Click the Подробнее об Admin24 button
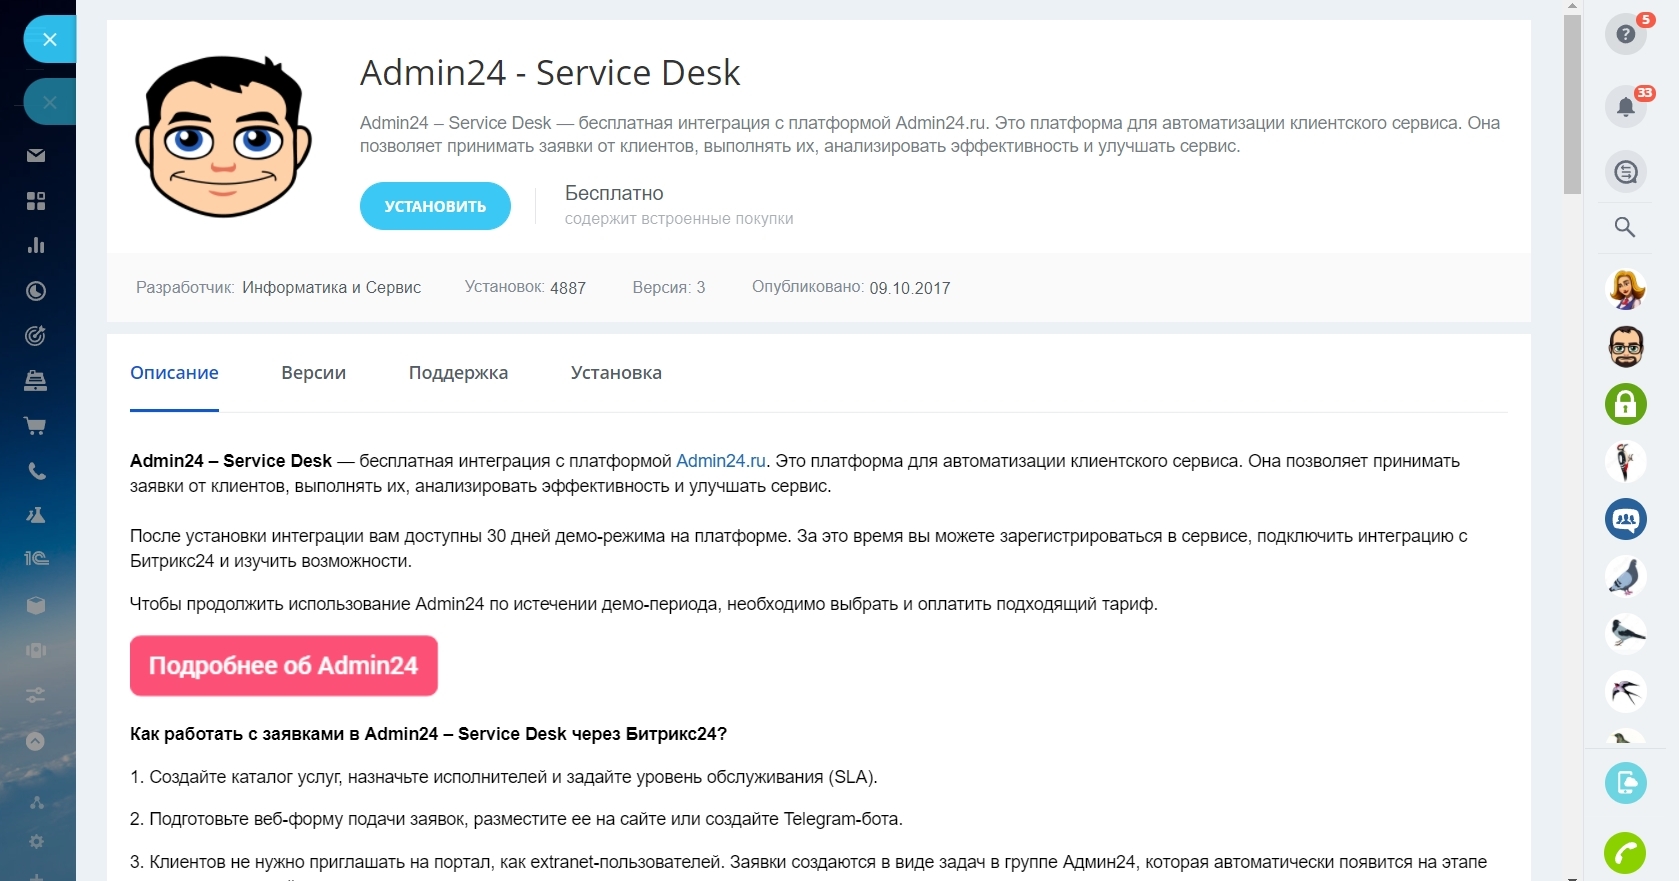 [284, 666]
